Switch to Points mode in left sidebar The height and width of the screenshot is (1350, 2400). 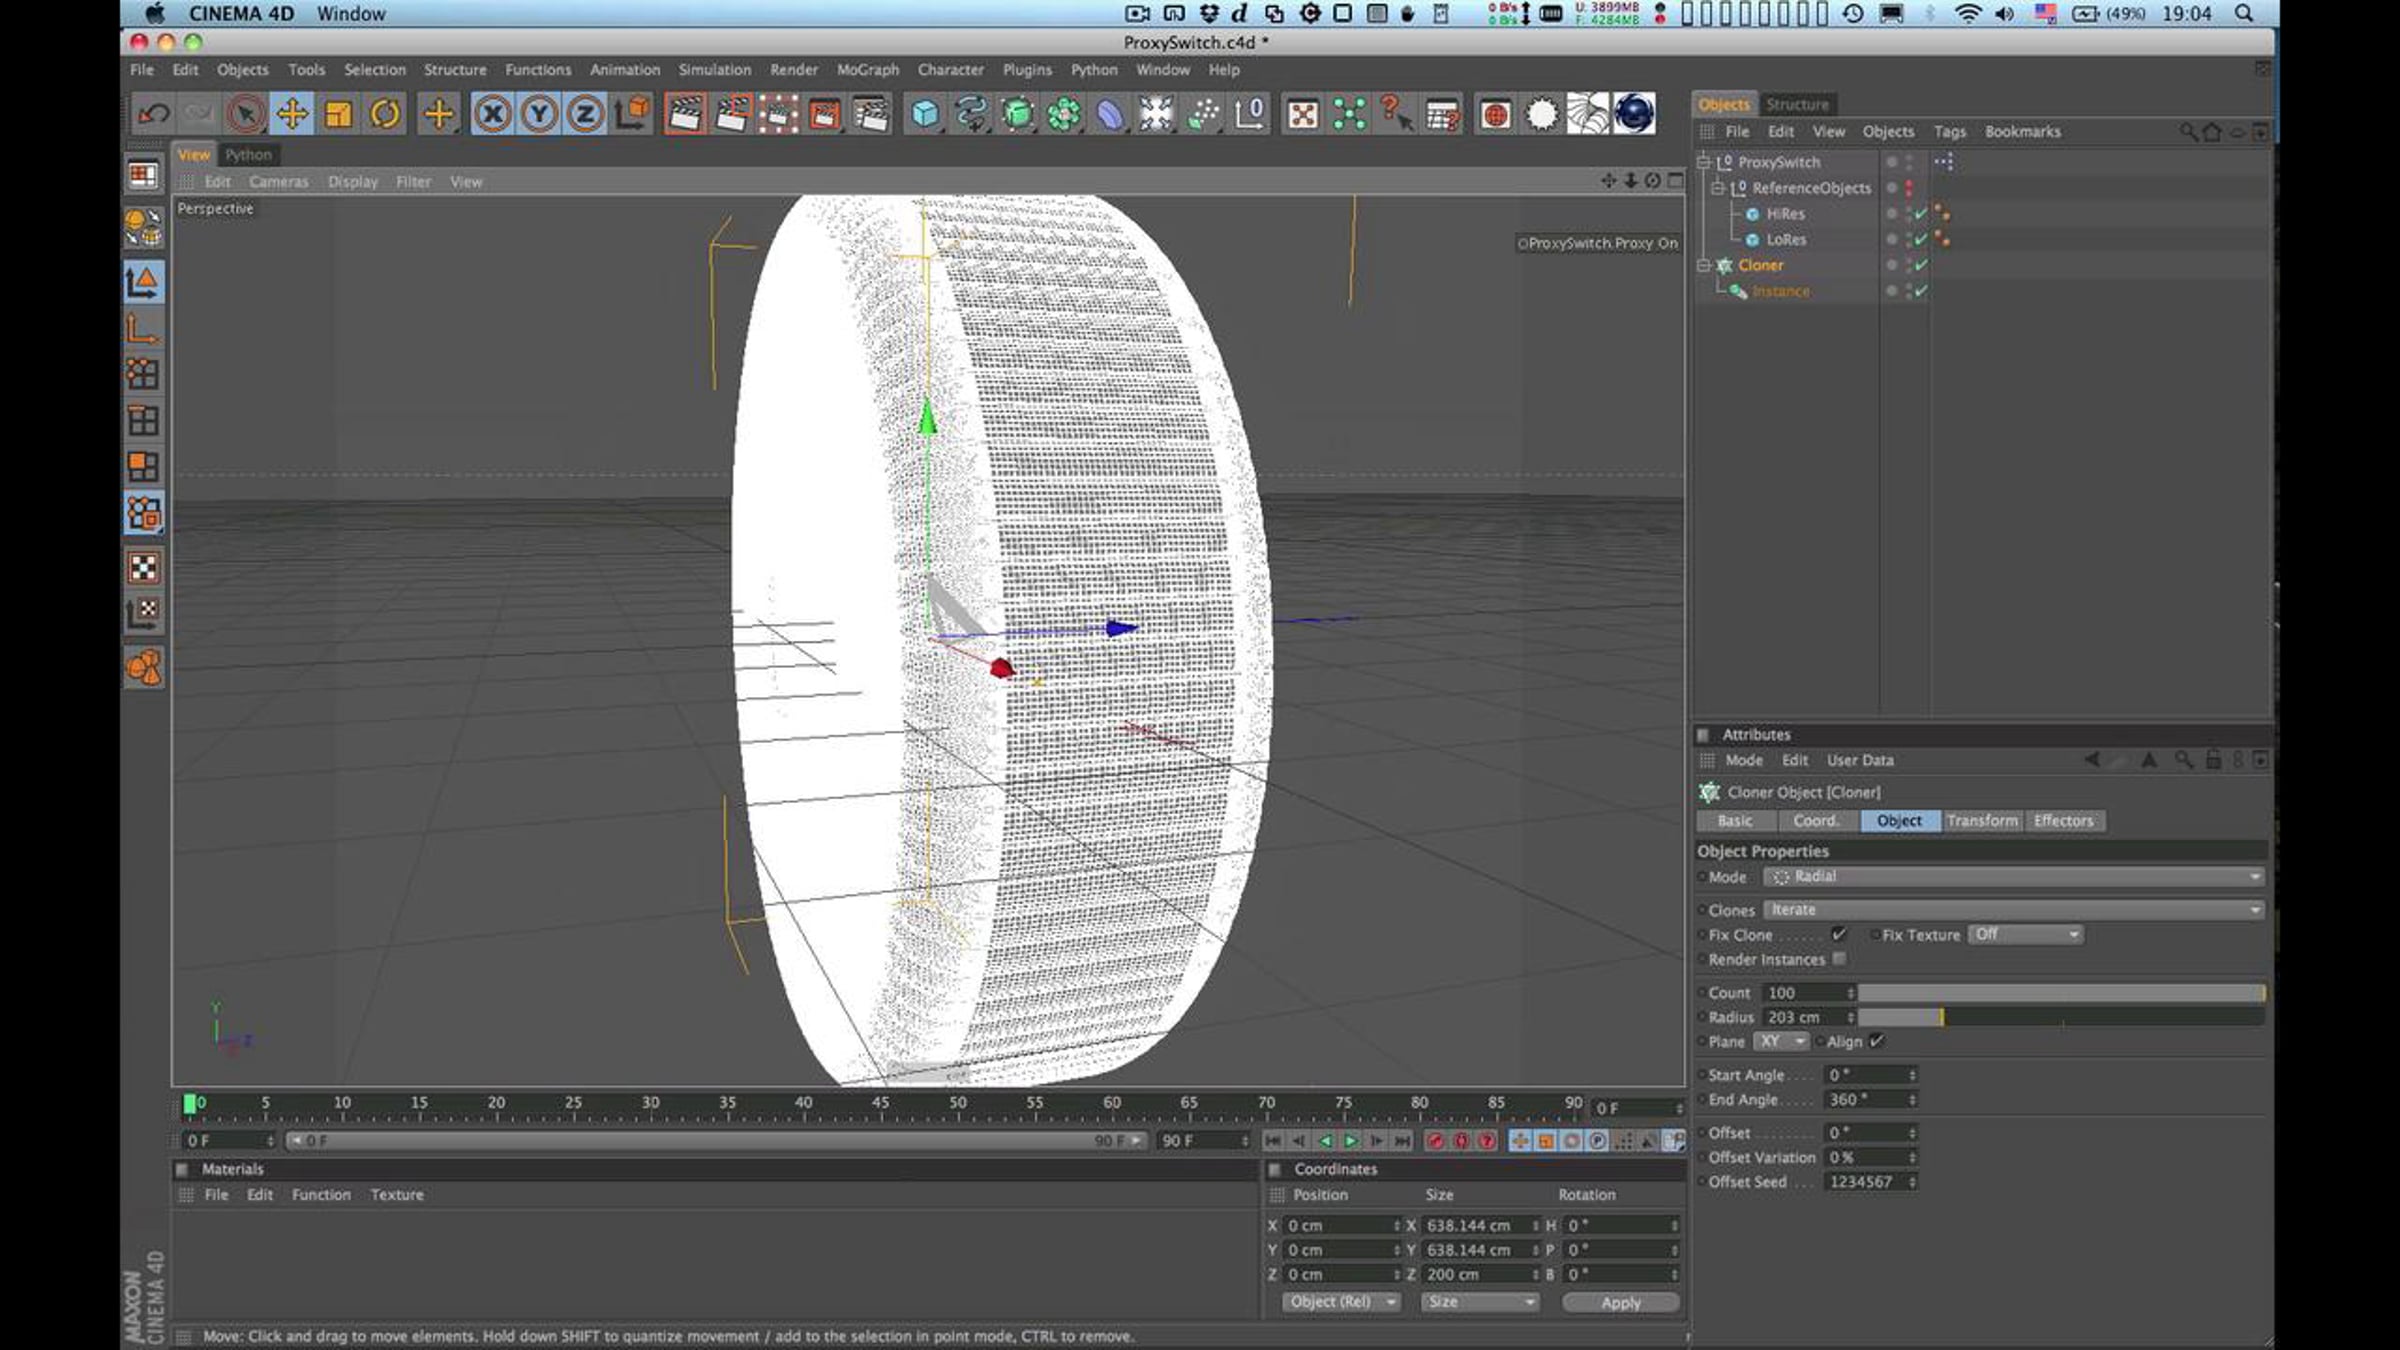click(144, 374)
